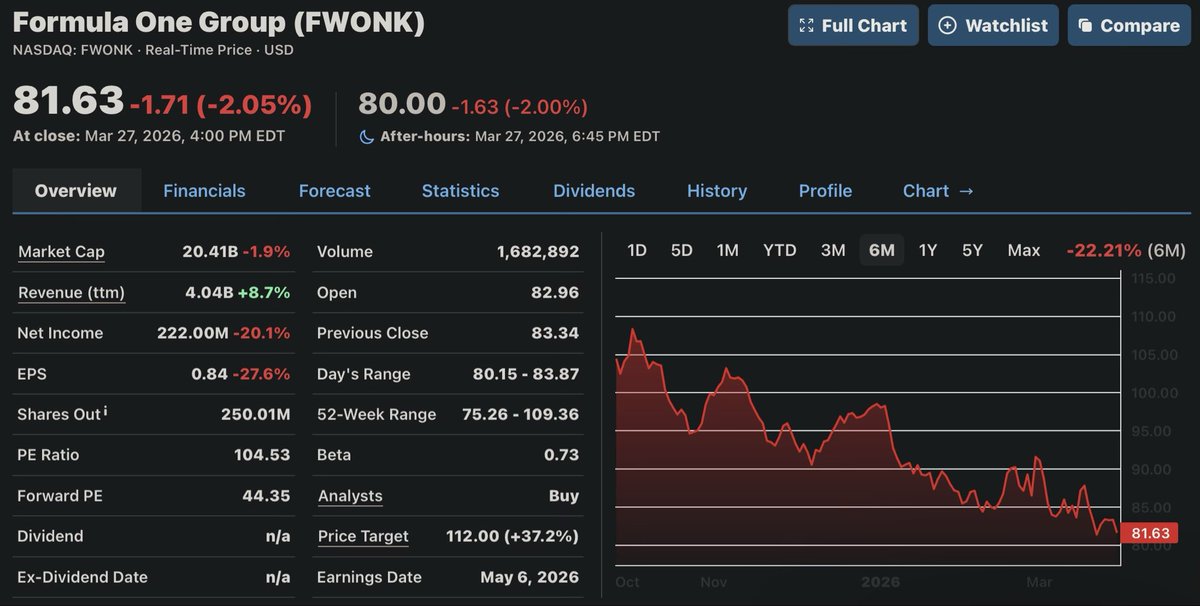Screen dimensions: 1200x606
Task: Select the 1D chart range
Action: coord(637,250)
